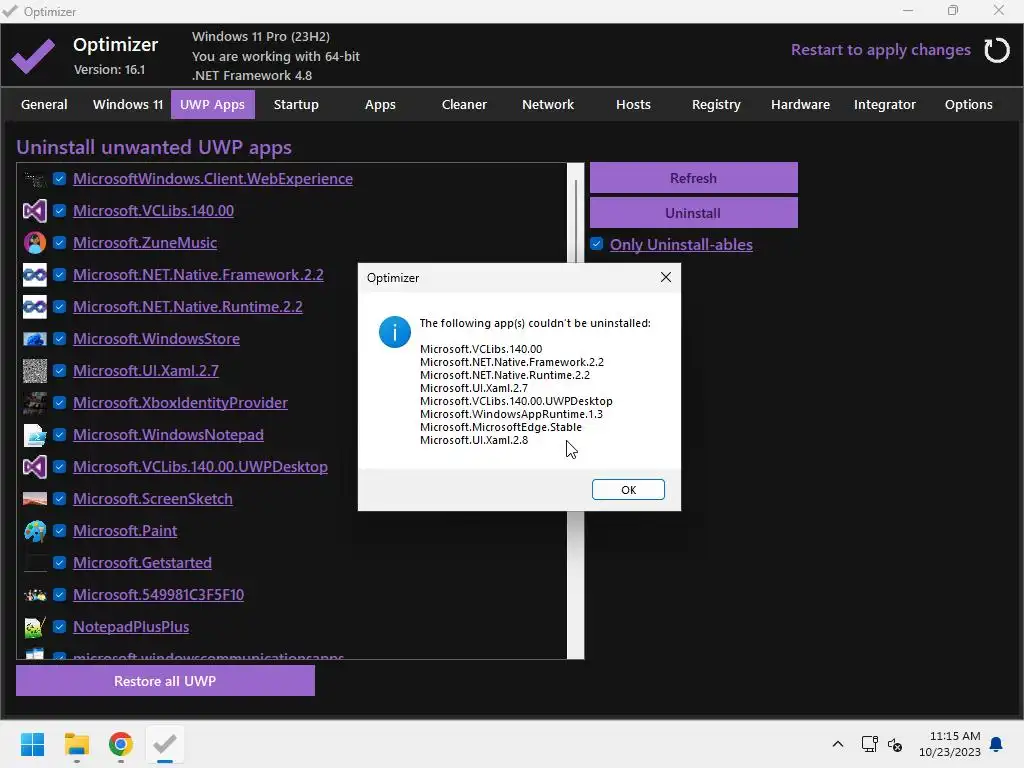Click the Microsoft.NET.Native.Framework.2.2 icon
The width and height of the screenshot is (1024, 768).
[x=35, y=275]
